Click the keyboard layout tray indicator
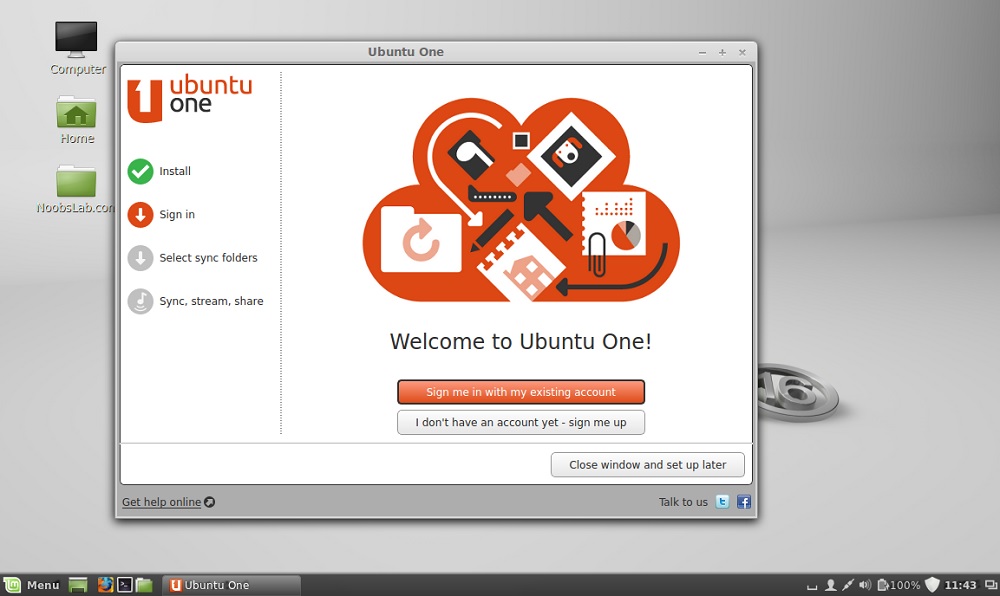The height and width of the screenshot is (596, 1000). 812,586
